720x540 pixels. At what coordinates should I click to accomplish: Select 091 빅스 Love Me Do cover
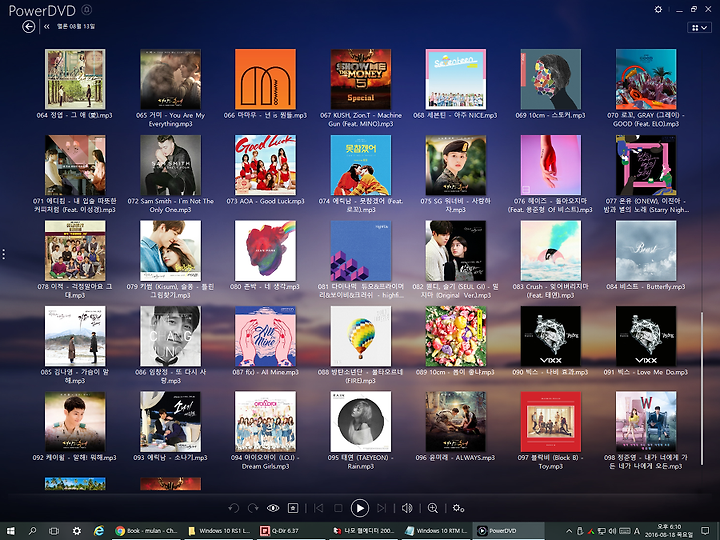click(x=646, y=336)
